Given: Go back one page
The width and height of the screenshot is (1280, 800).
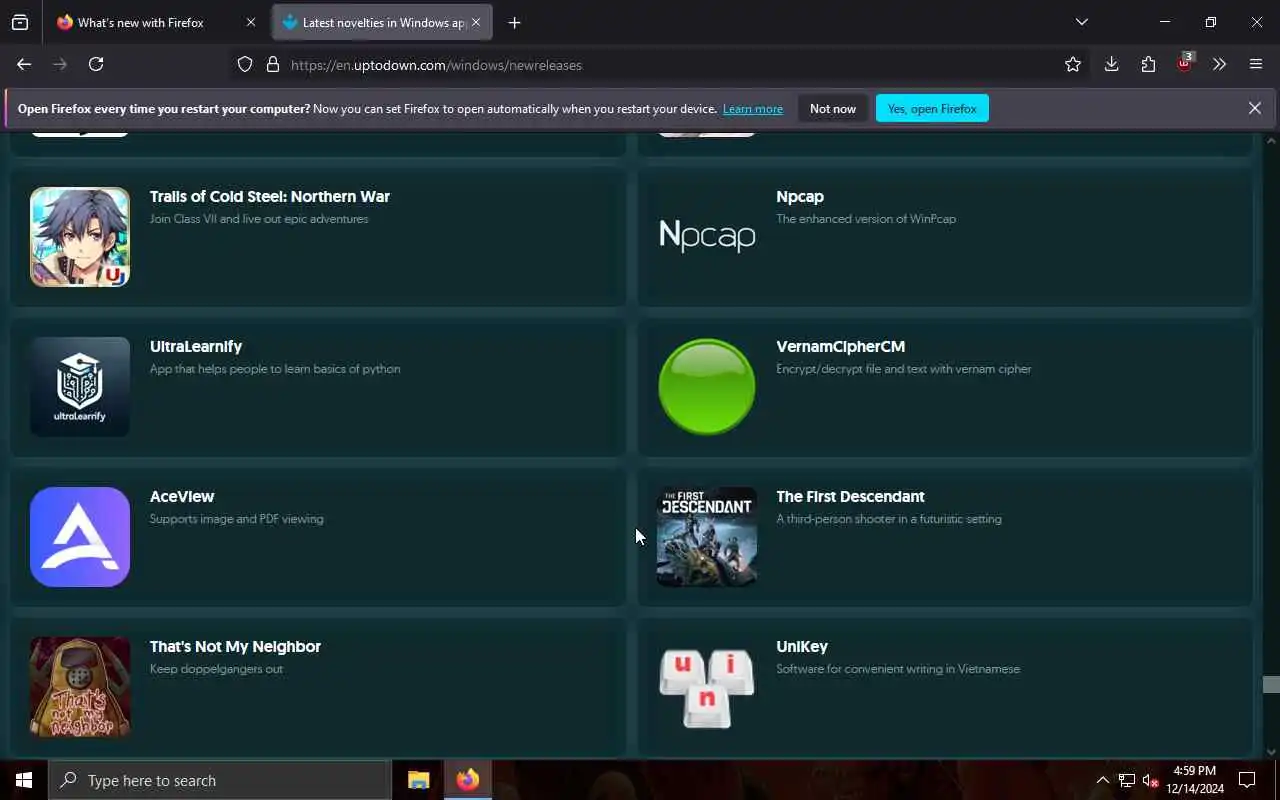Looking at the screenshot, I should pyautogui.click(x=24, y=64).
